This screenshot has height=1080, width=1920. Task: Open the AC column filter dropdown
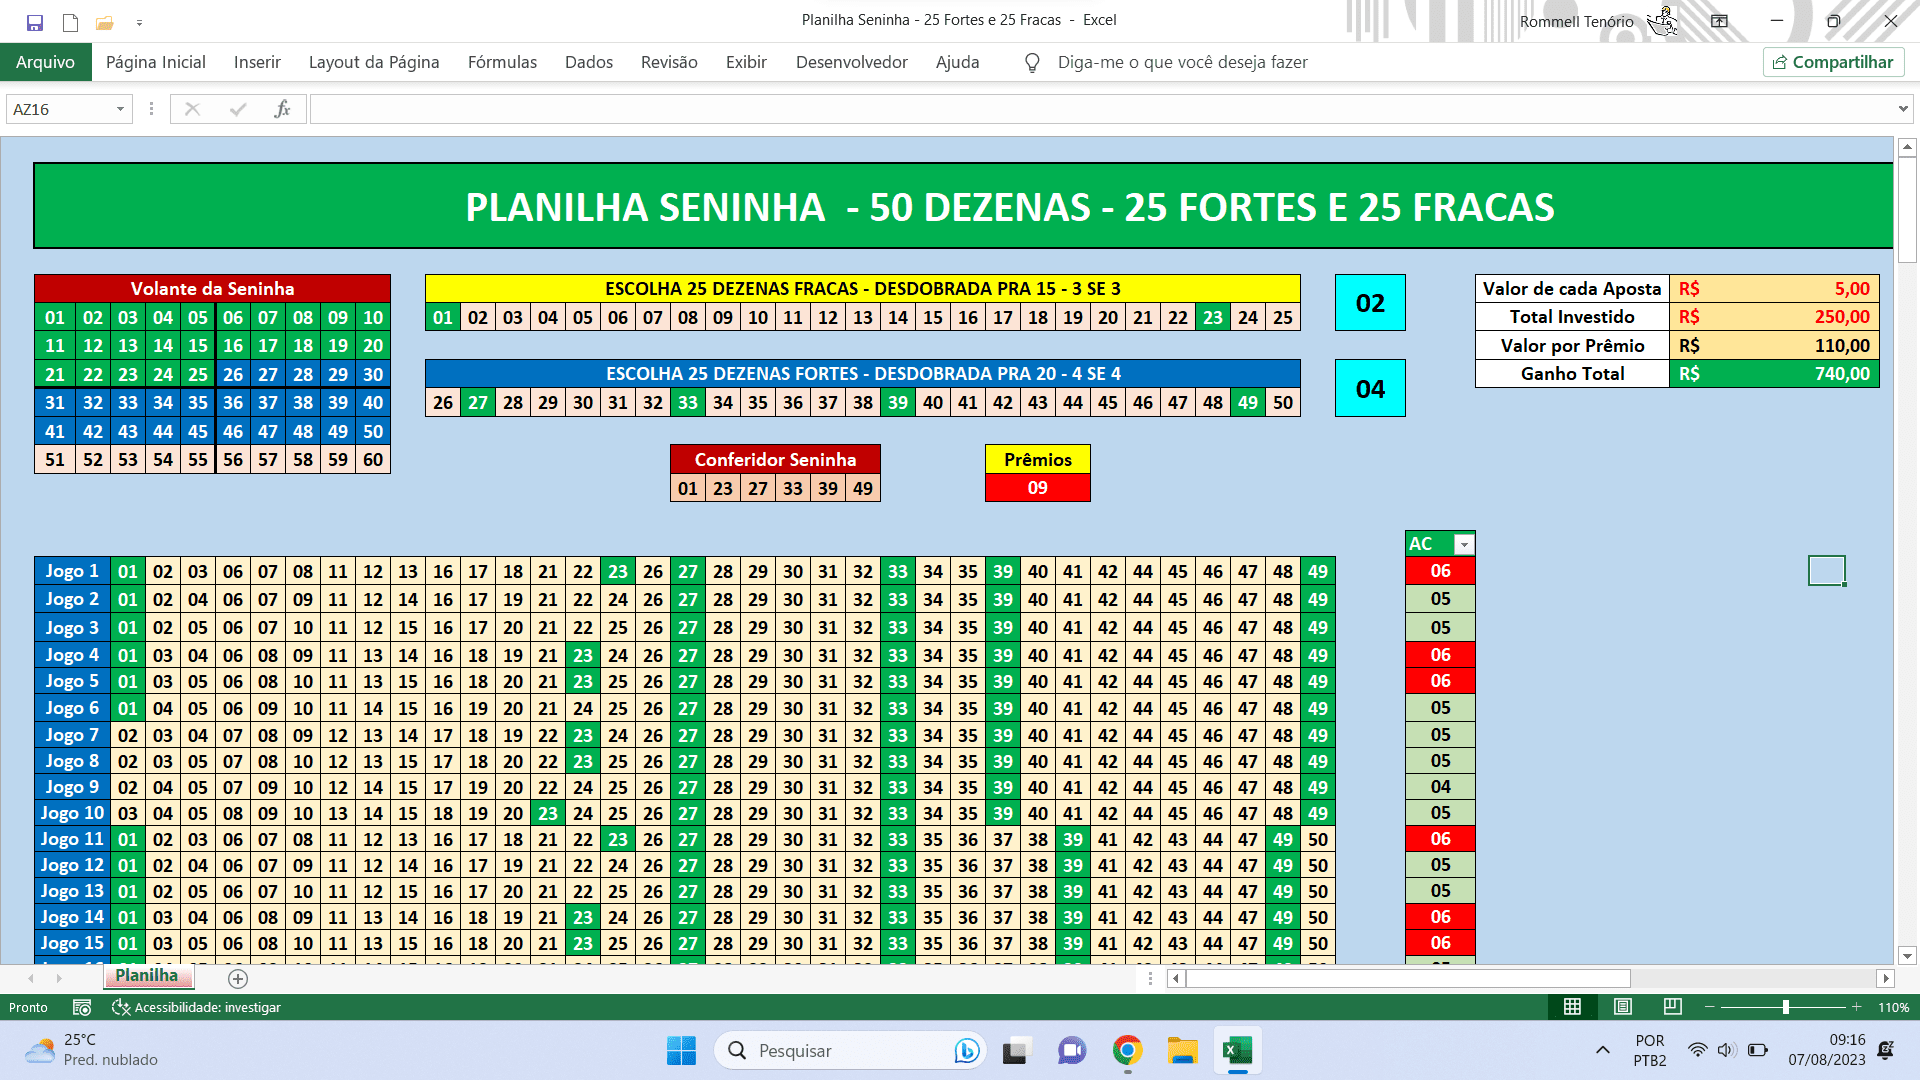[1464, 544]
